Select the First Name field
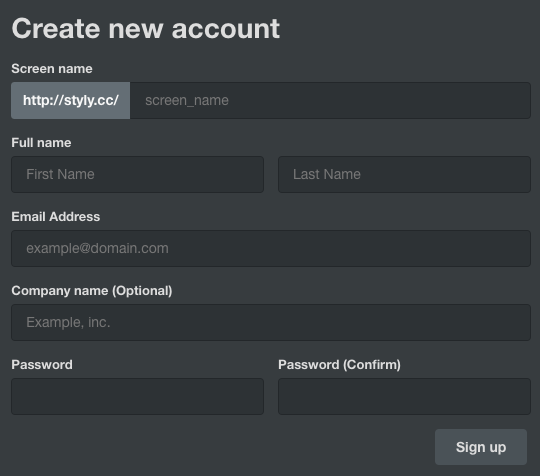The width and height of the screenshot is (540, 476). click(137, 174)
